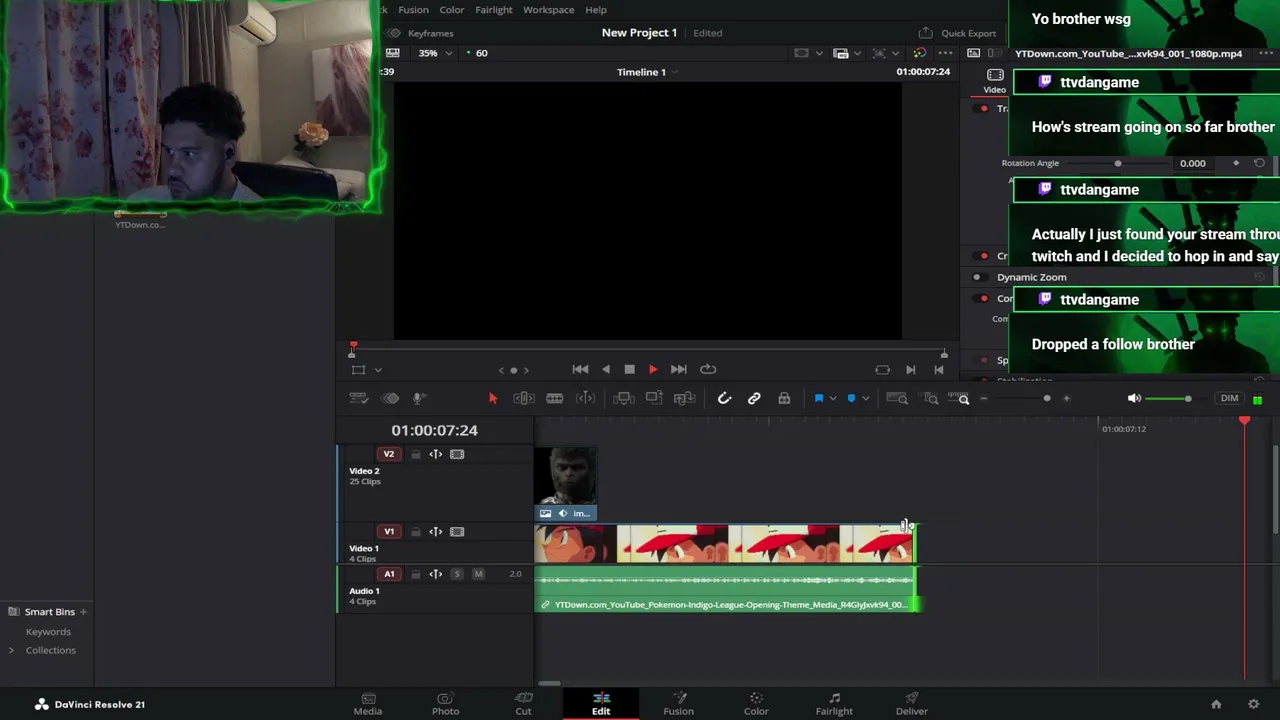Open the Workspace menu

(x=548, y=10)
